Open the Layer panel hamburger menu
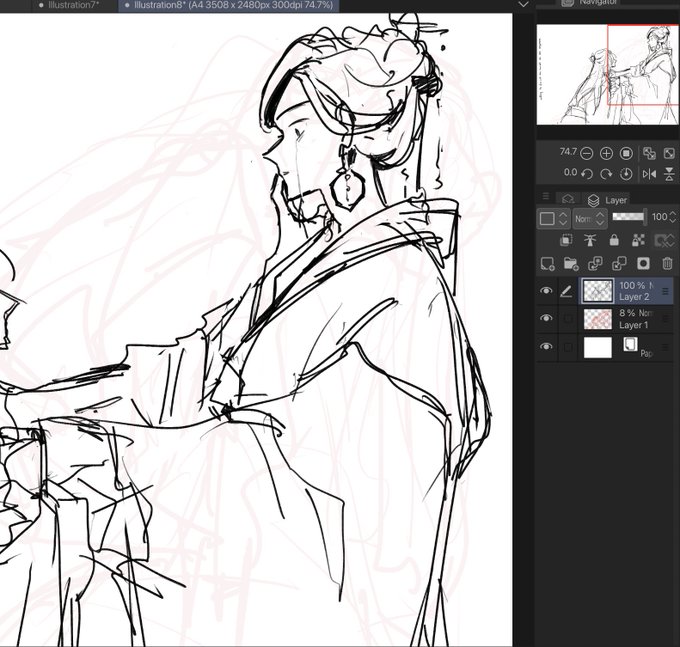Image resolution: width=680 pixels, height=647 pixels. coord(546,196)
